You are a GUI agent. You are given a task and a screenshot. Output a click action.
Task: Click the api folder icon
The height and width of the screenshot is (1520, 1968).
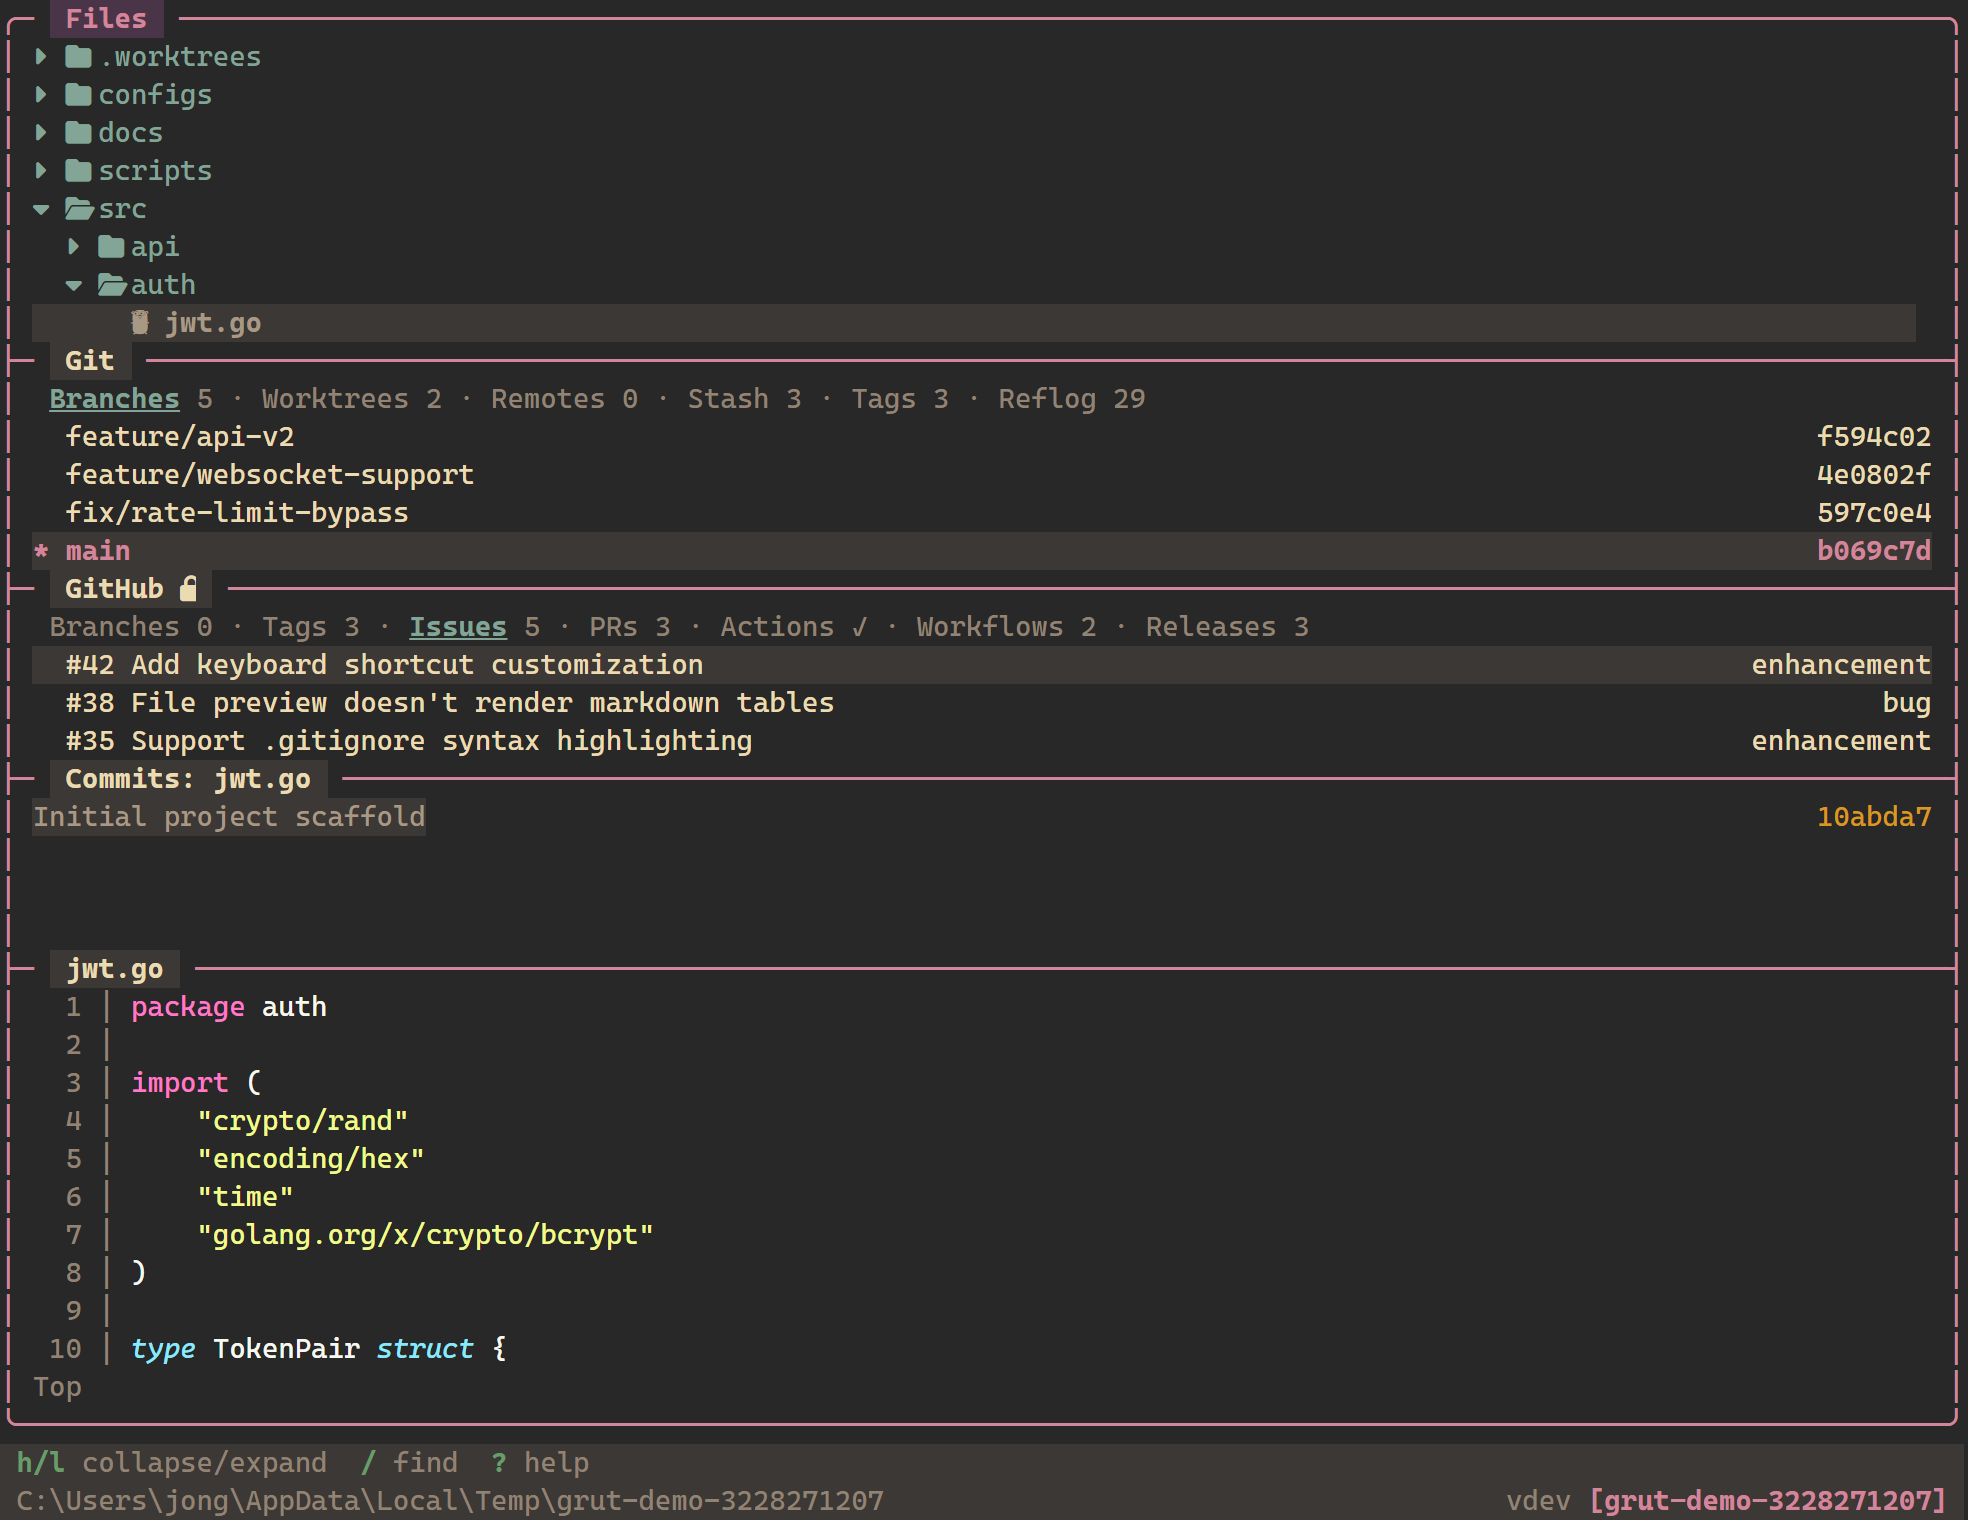112,247
